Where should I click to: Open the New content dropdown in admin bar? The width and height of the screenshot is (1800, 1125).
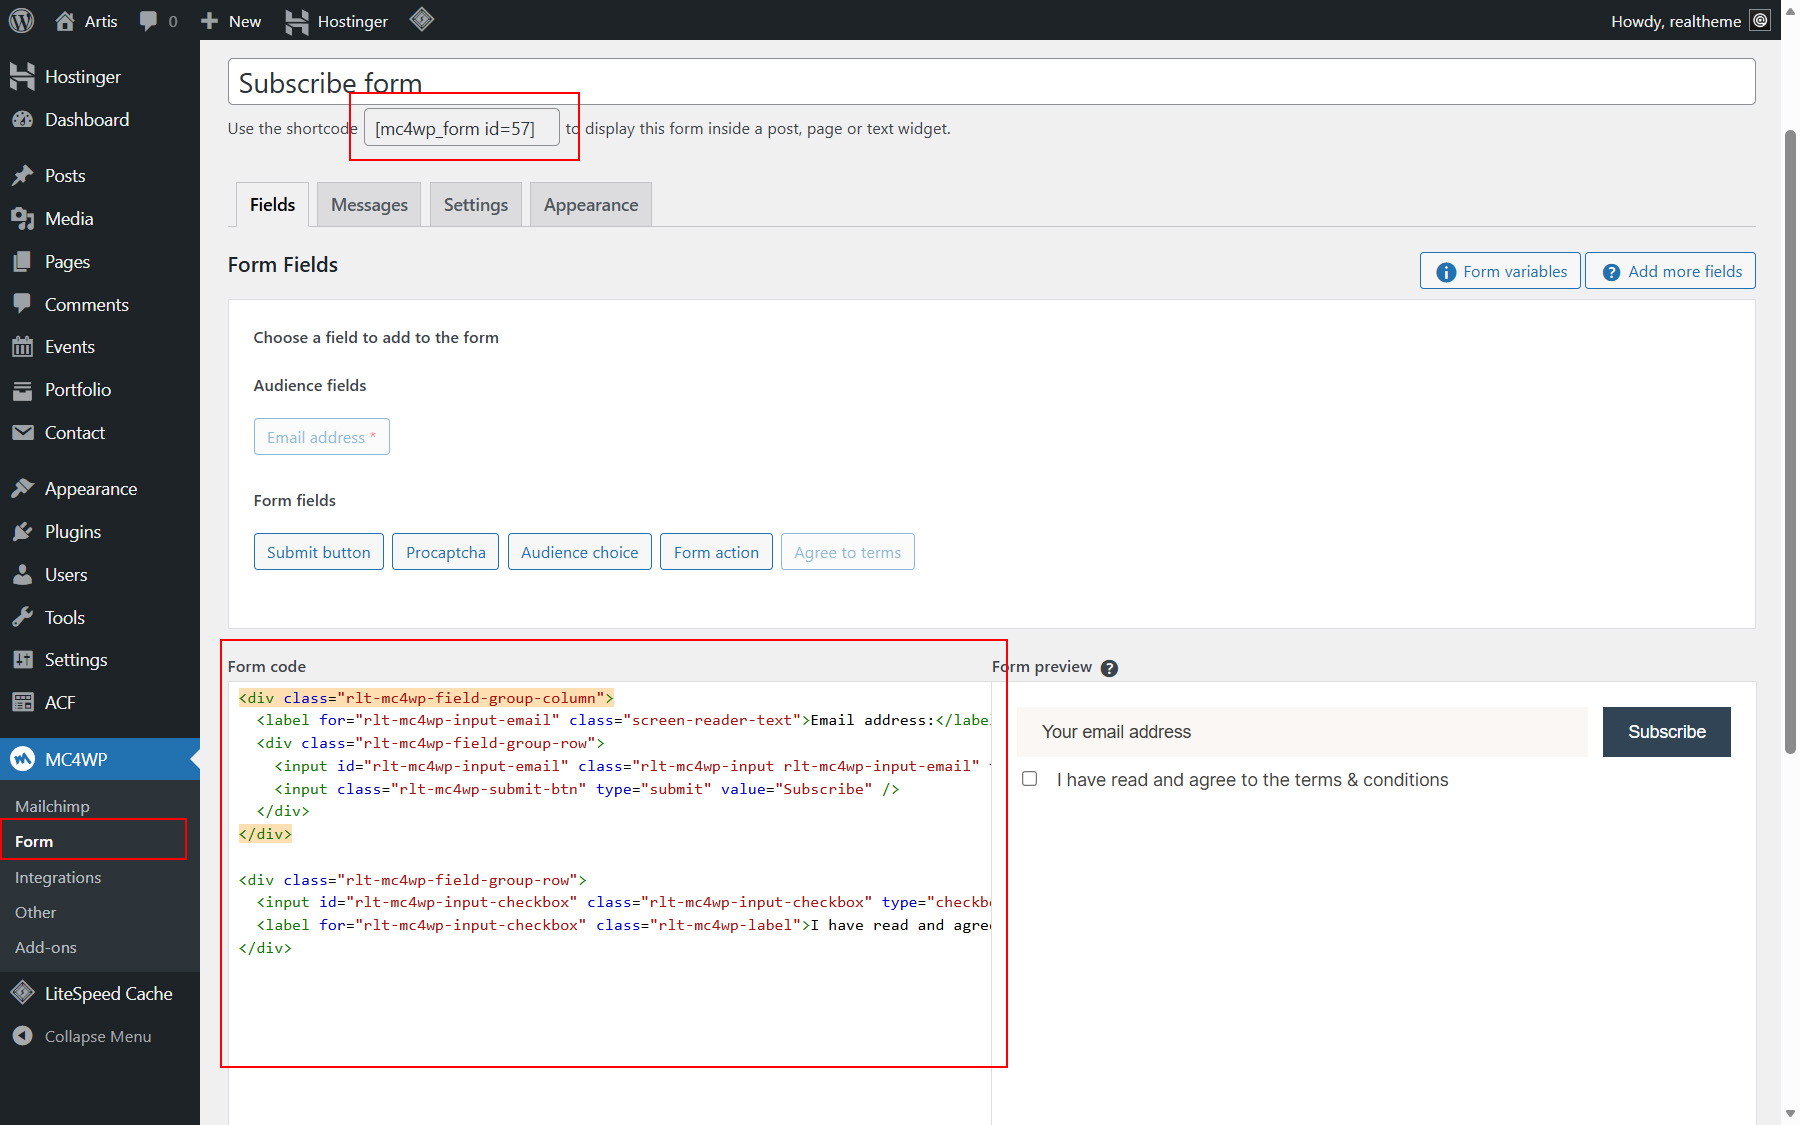[x=231, y=21]
